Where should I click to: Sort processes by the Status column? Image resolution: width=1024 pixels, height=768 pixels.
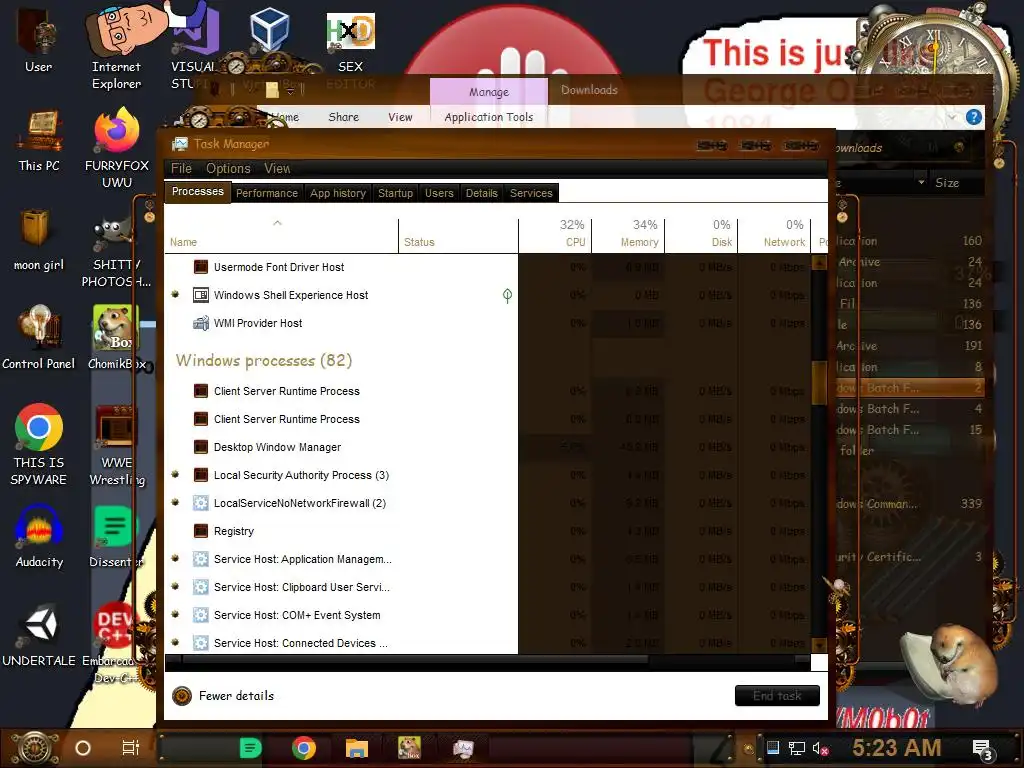pos(458,235)
